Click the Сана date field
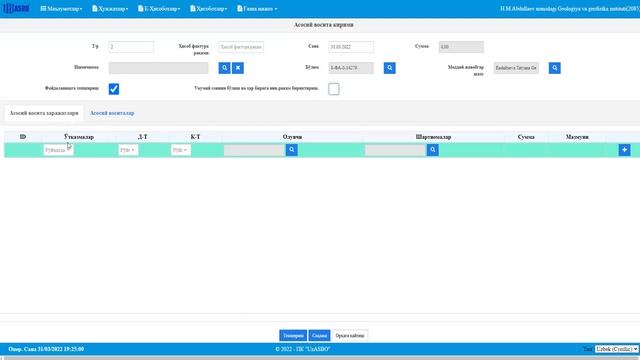640x360 pixels. tap(351, 47)
